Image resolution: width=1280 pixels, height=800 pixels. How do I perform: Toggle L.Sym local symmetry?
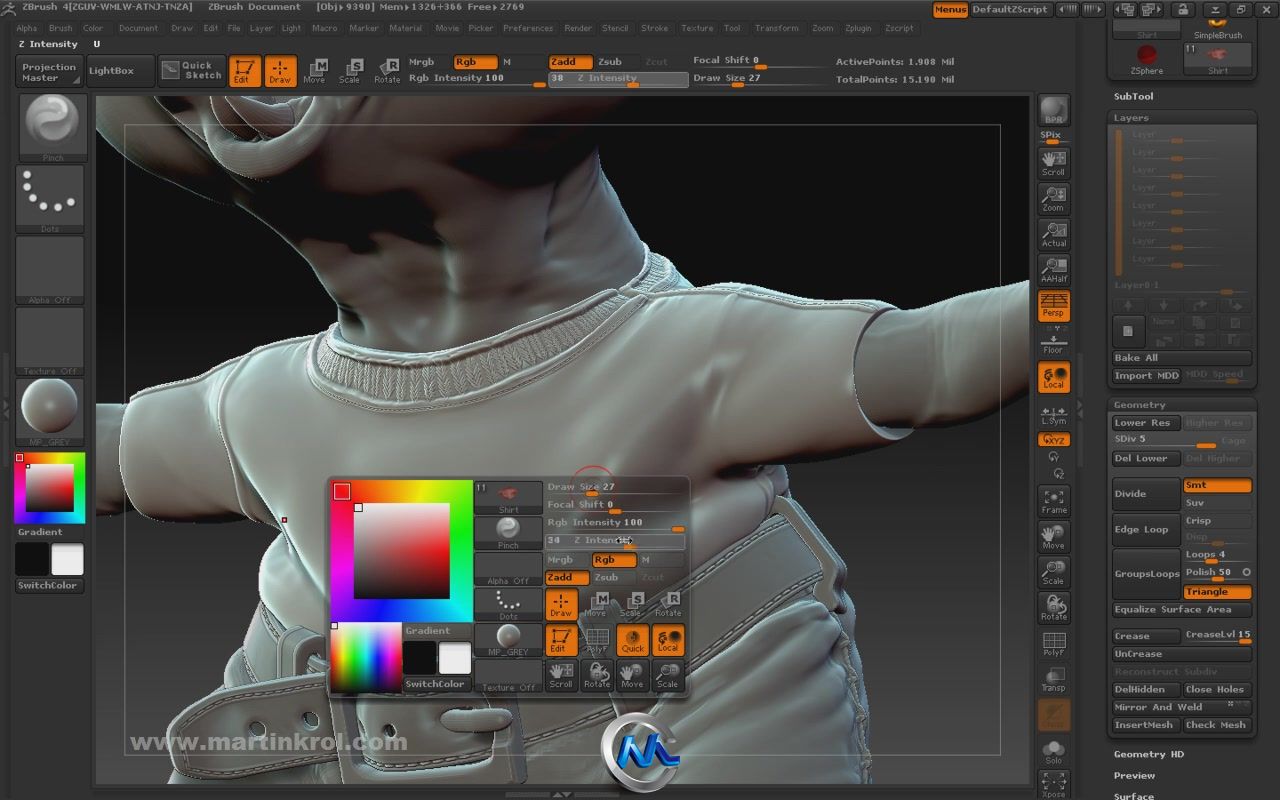coord(1053,415)
